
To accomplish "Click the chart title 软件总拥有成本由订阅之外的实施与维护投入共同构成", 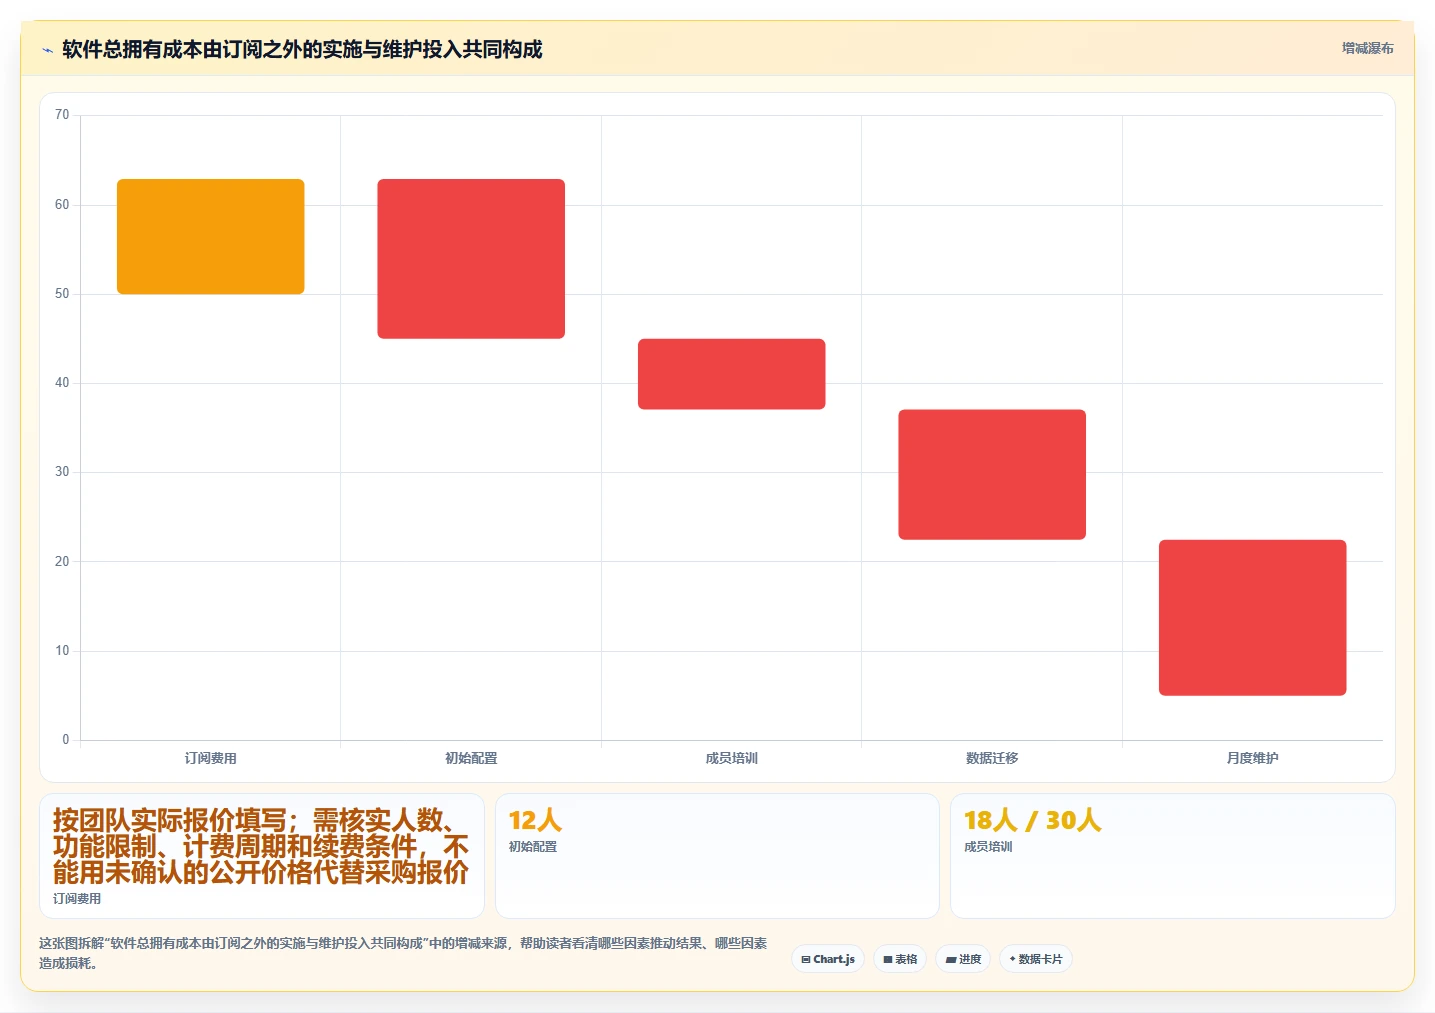I will pyautogui.click(x=302, y=49).
